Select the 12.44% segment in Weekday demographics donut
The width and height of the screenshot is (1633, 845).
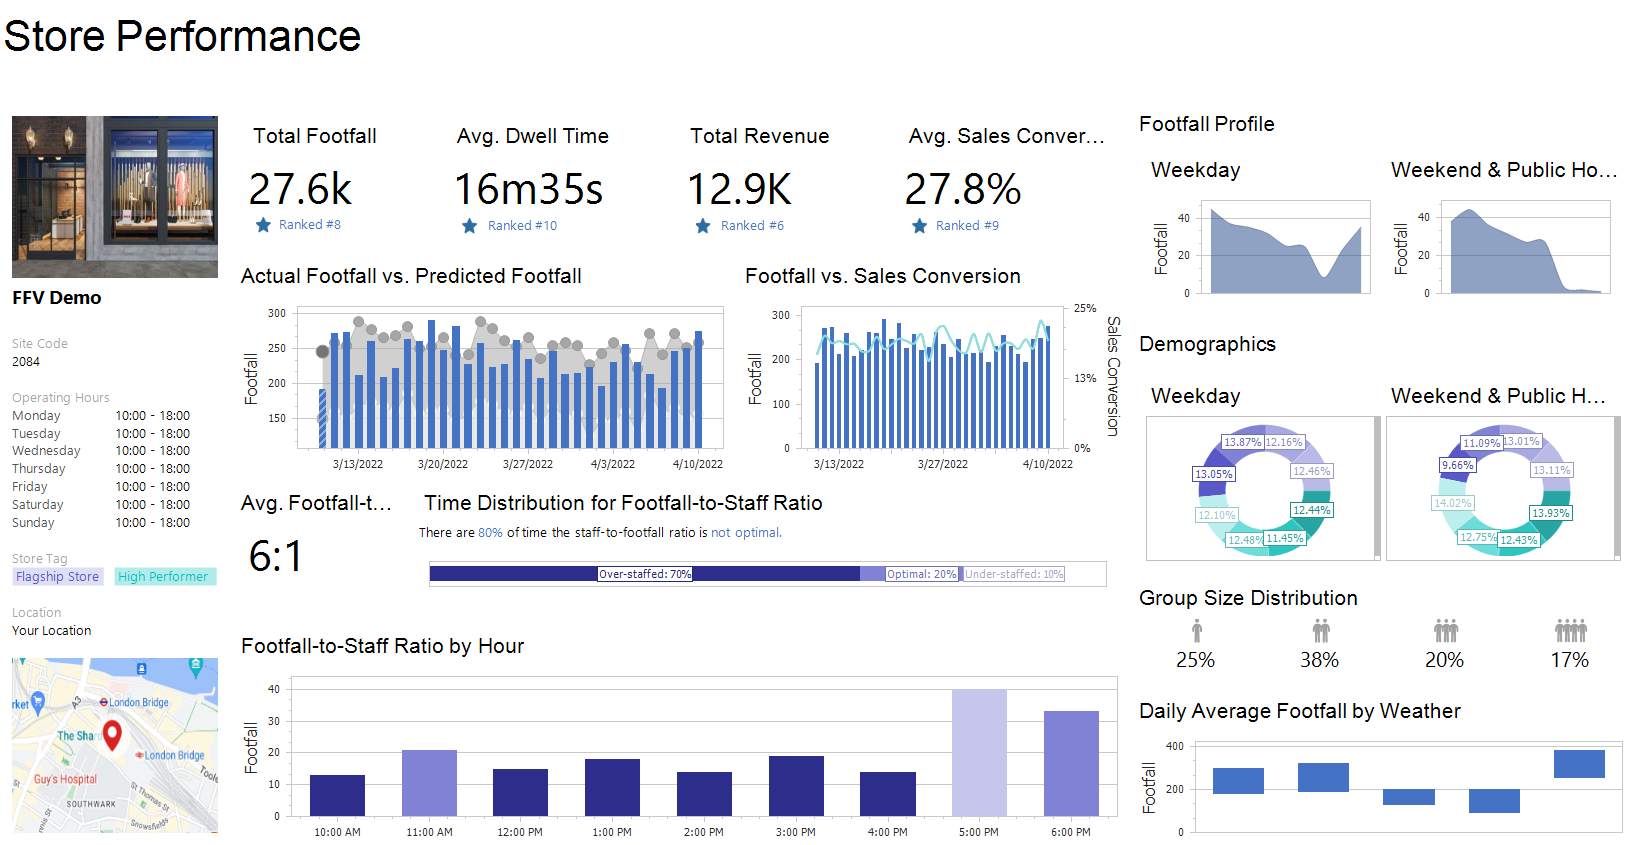[1311, 510]
